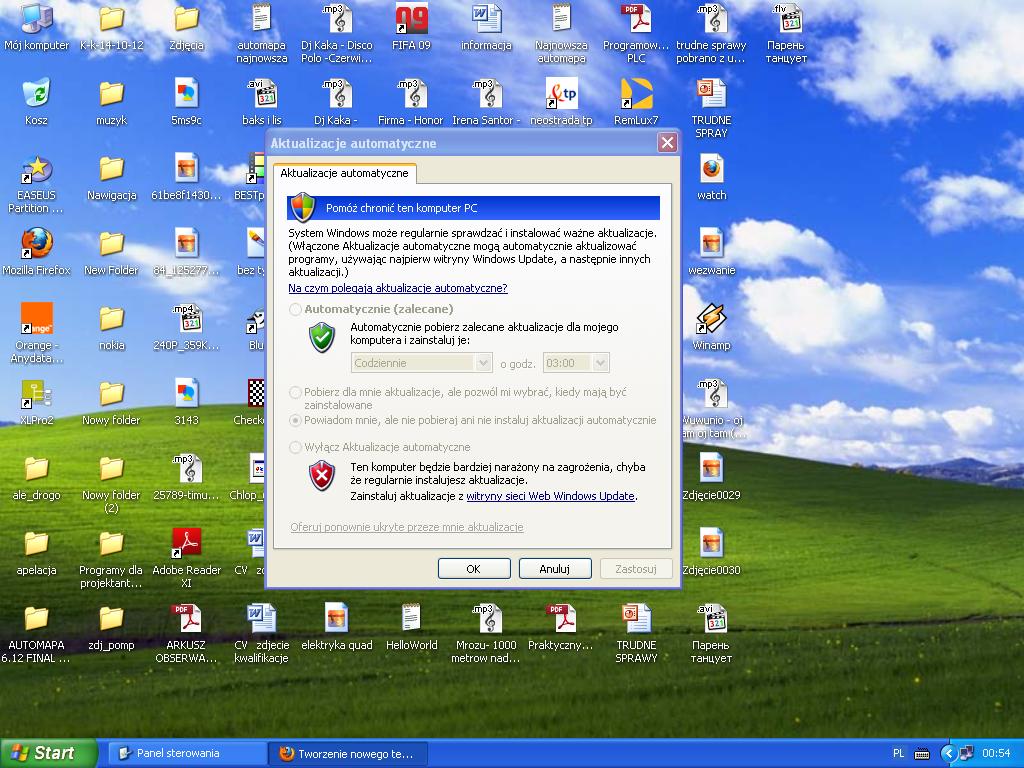1024x768 pixels.
Task: Click Oferuj ponownie ukryte aktualizacje link
Action: (407, 527)
